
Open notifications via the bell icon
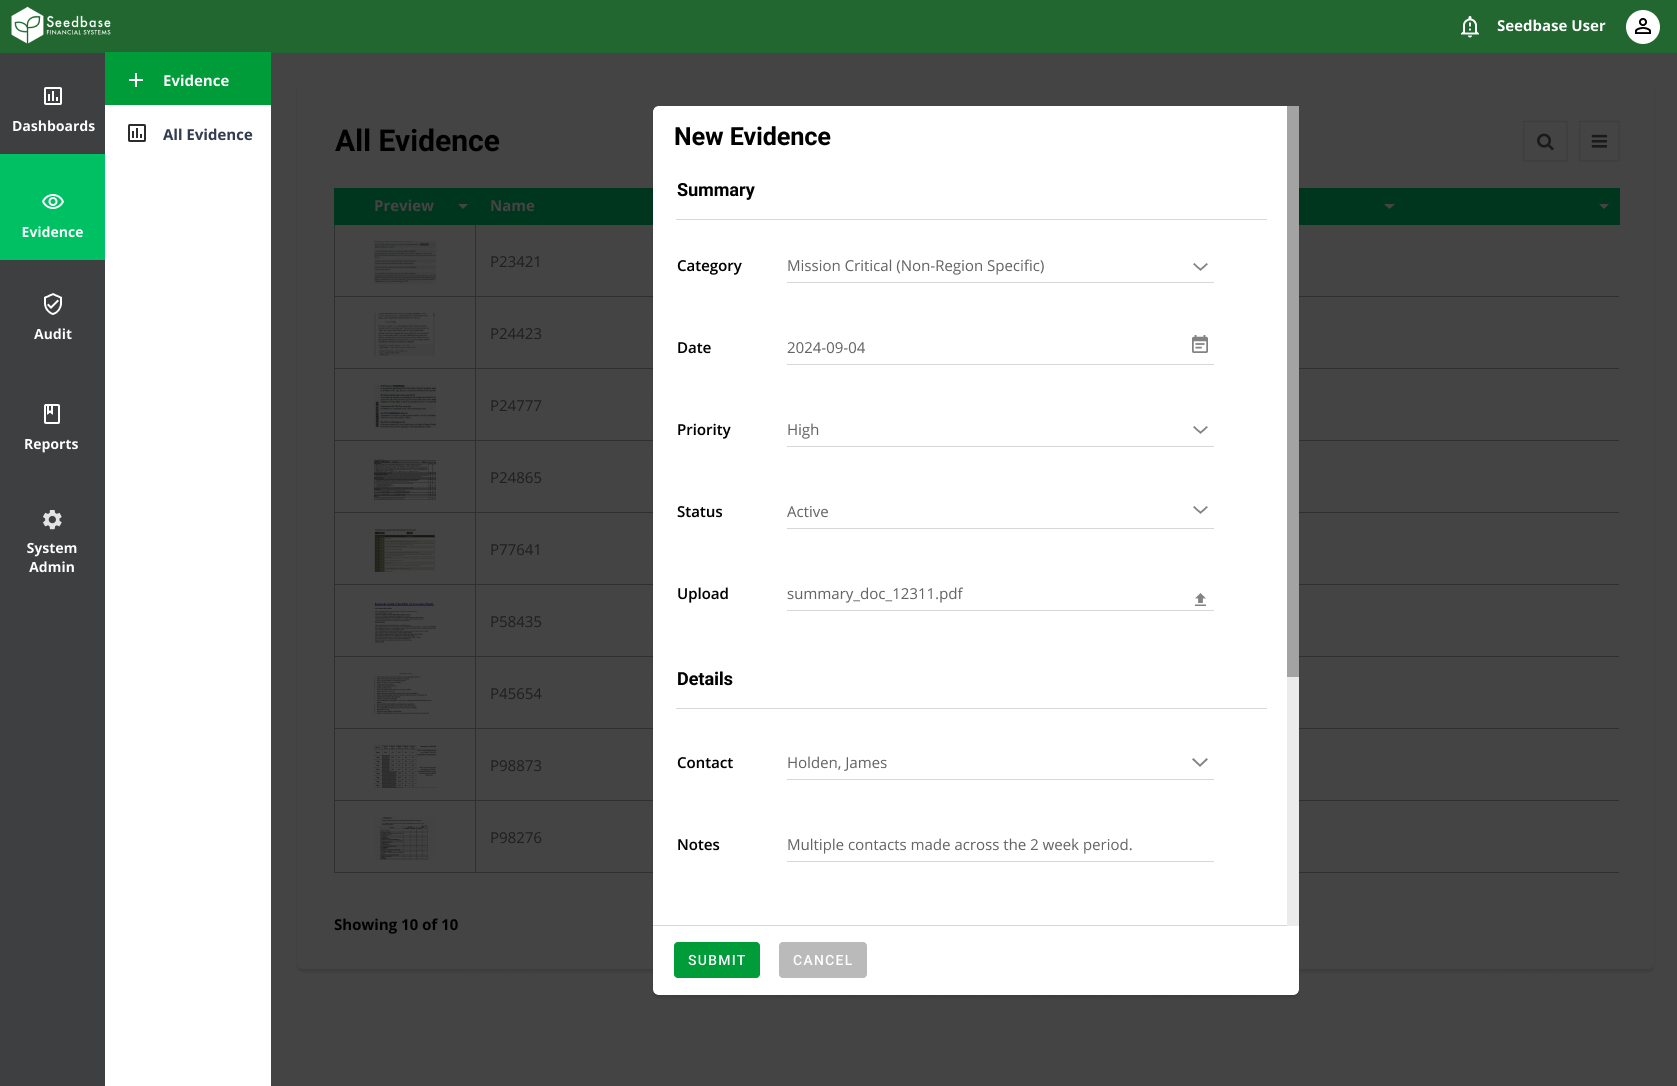(x=1469, y=26)
